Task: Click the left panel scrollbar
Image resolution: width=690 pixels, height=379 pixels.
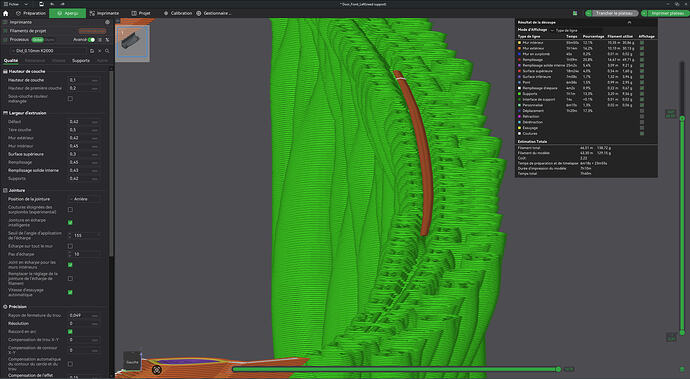Action: point(111,163)
